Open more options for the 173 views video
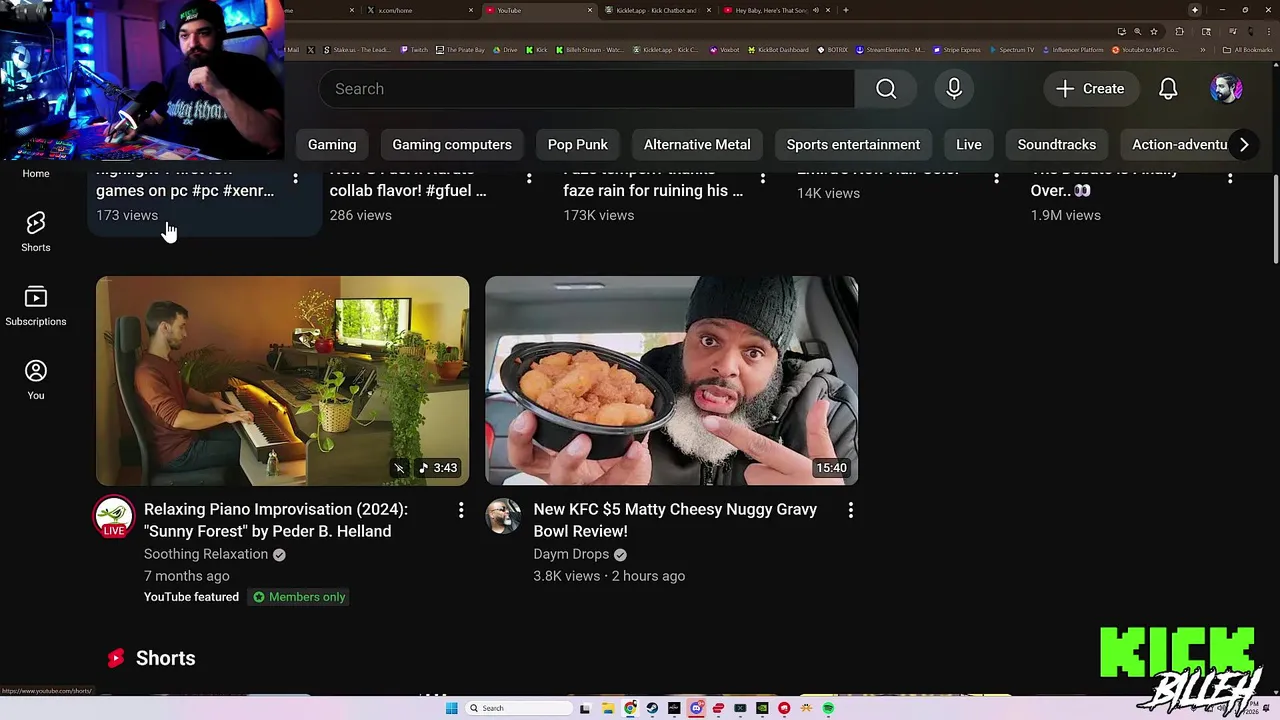The width and height of the screenshot is (1280, 720). click(x=295, y=178)
